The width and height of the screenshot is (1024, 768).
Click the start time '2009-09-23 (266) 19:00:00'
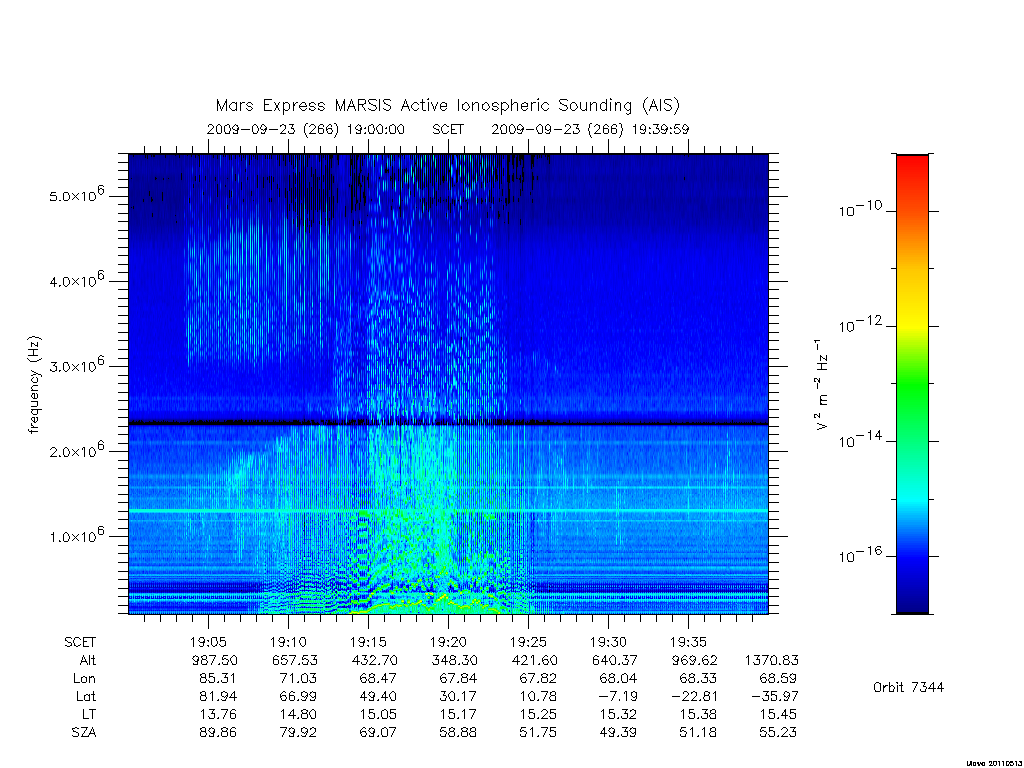(306, 129)
